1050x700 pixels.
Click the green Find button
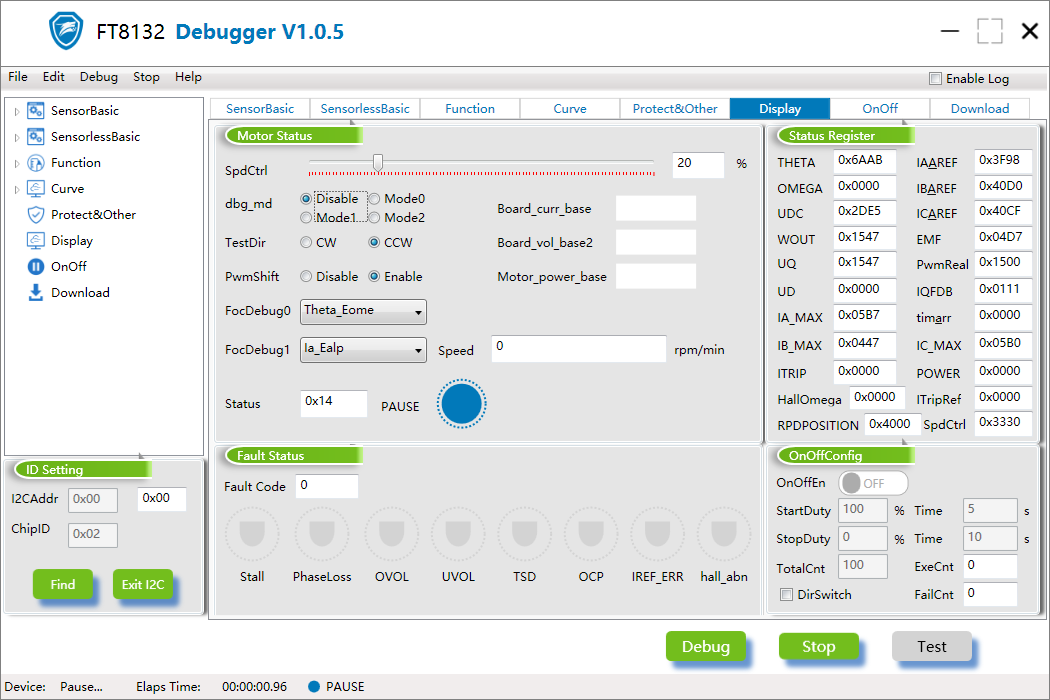63,584
